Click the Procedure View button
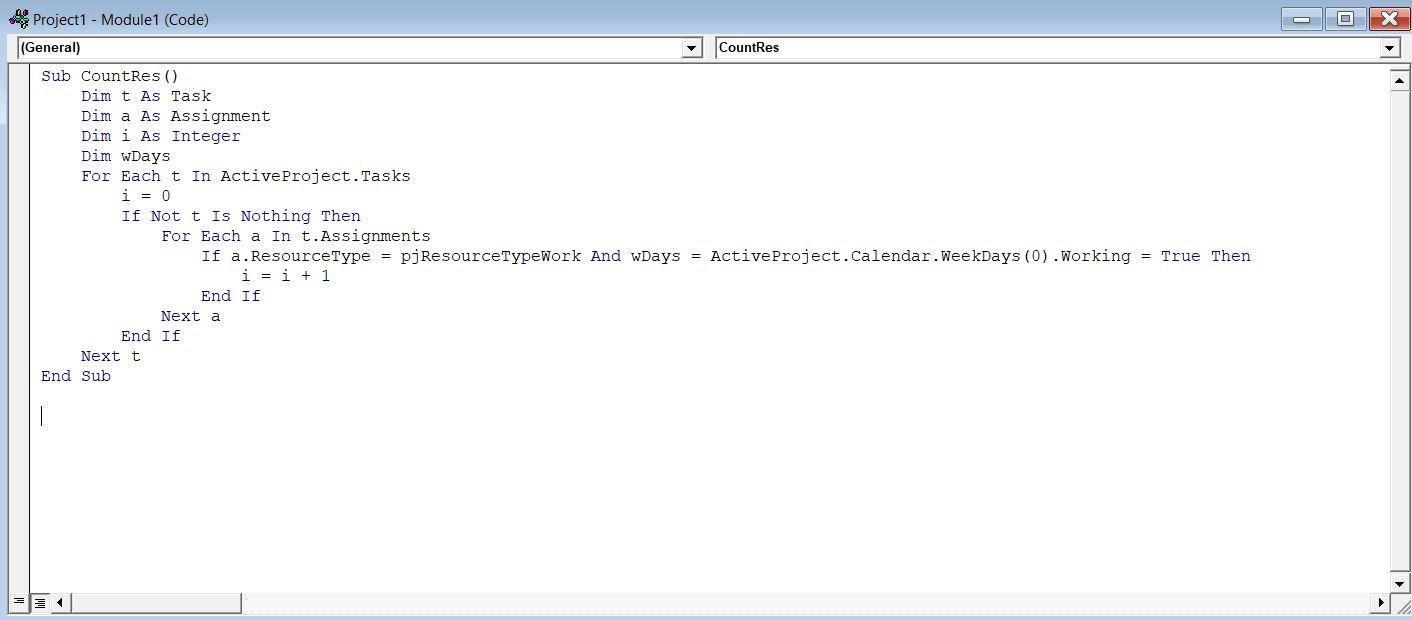The width and height of the screenshot is (1412, 620). (x=19, y=602)
